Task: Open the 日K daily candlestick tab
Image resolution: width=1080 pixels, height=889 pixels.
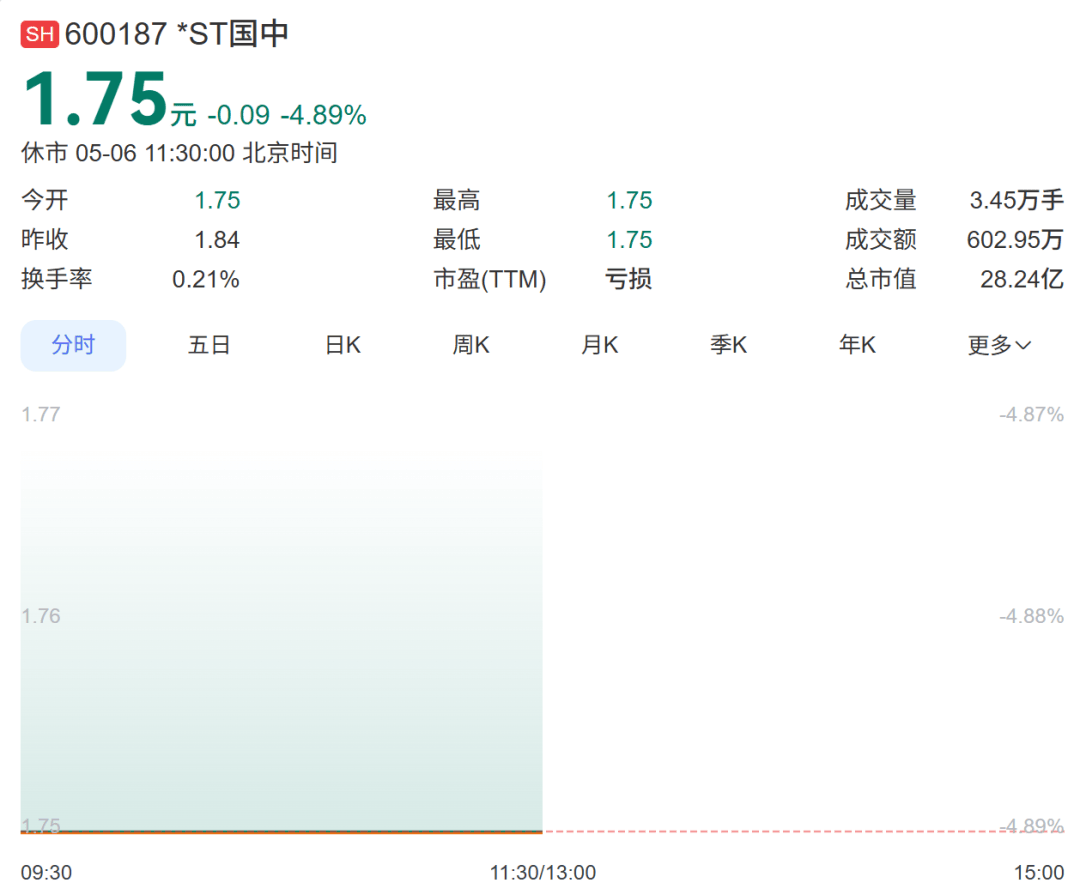Action: coord(342,345)
